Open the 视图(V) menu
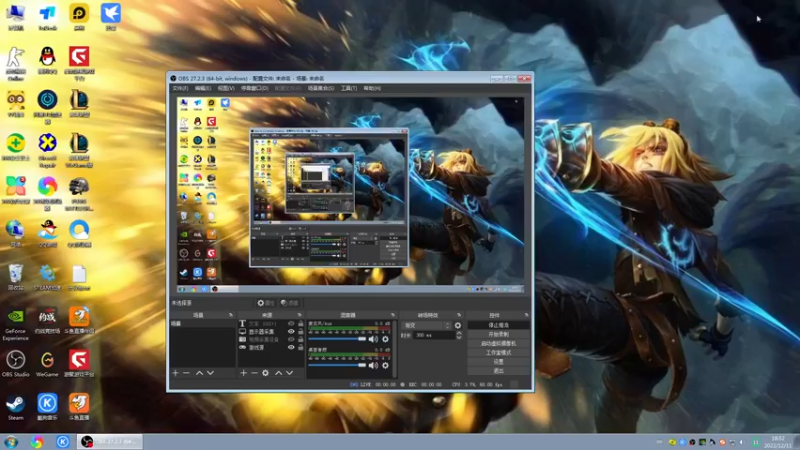800x450 pixels. click(226, 88)
